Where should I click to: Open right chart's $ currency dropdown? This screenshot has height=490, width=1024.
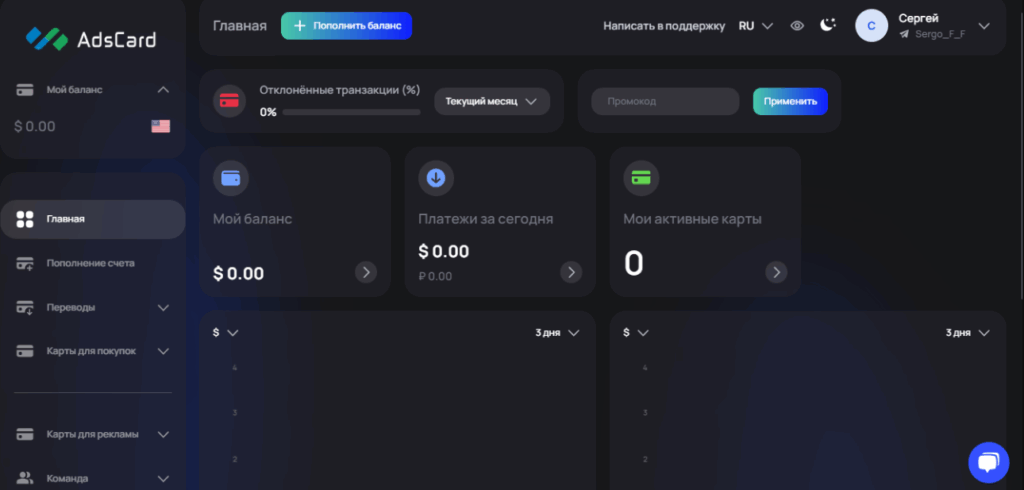coord(635,333)
